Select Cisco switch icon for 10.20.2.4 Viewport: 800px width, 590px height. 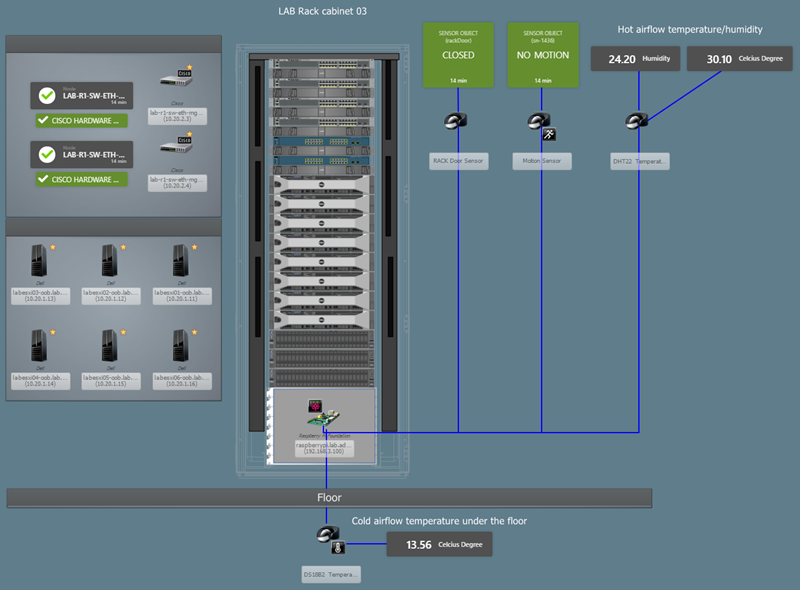(177, 145)
